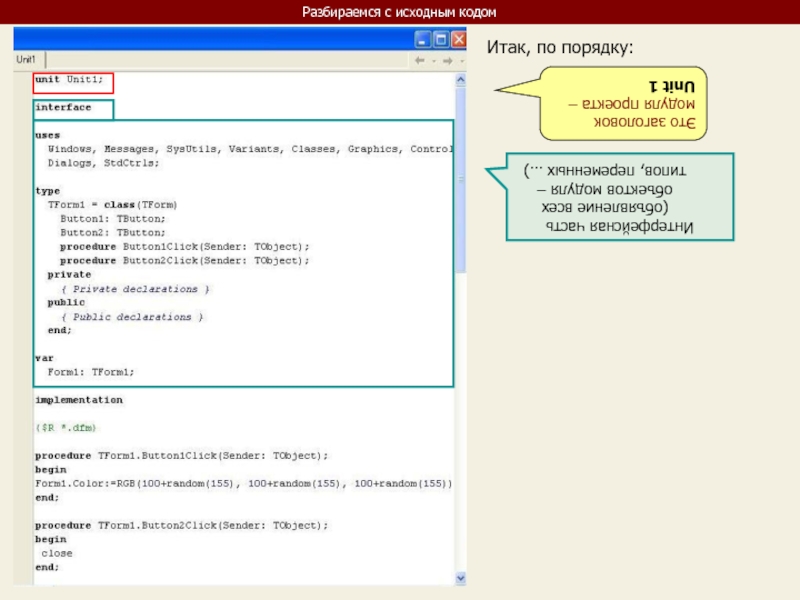
Task: Click the scrollbar up arrow
Action: click(x=460, y=80)
